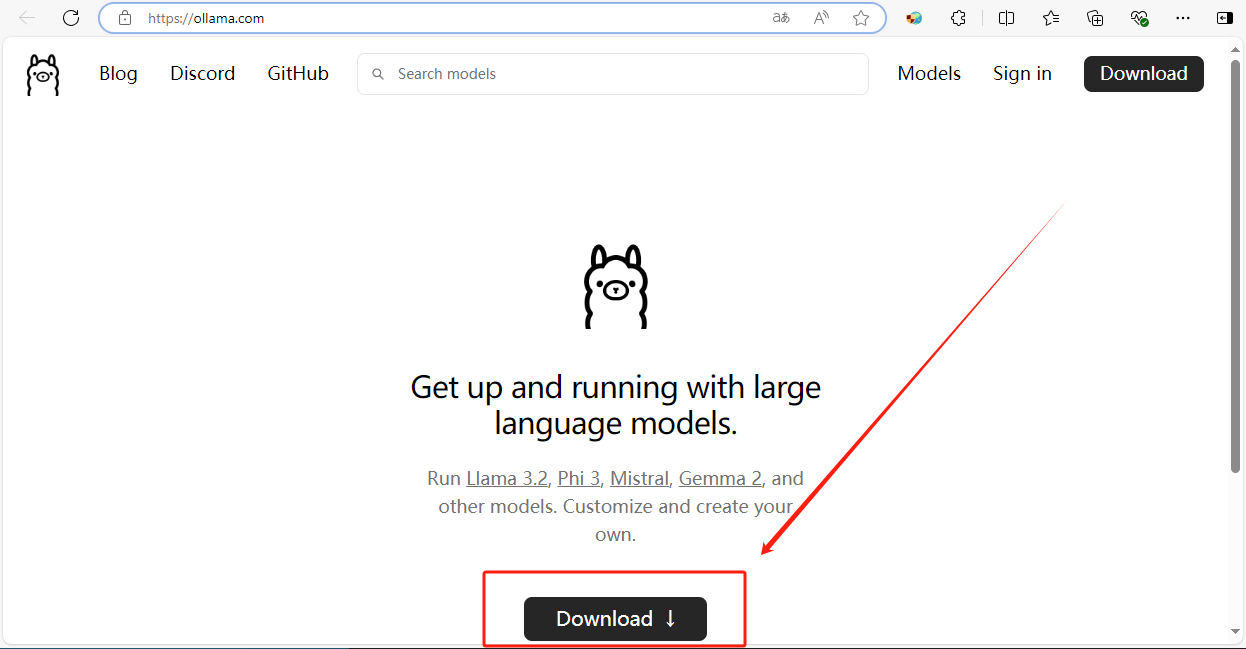
Task: Open the Models page
Action: tap(929, 74)
